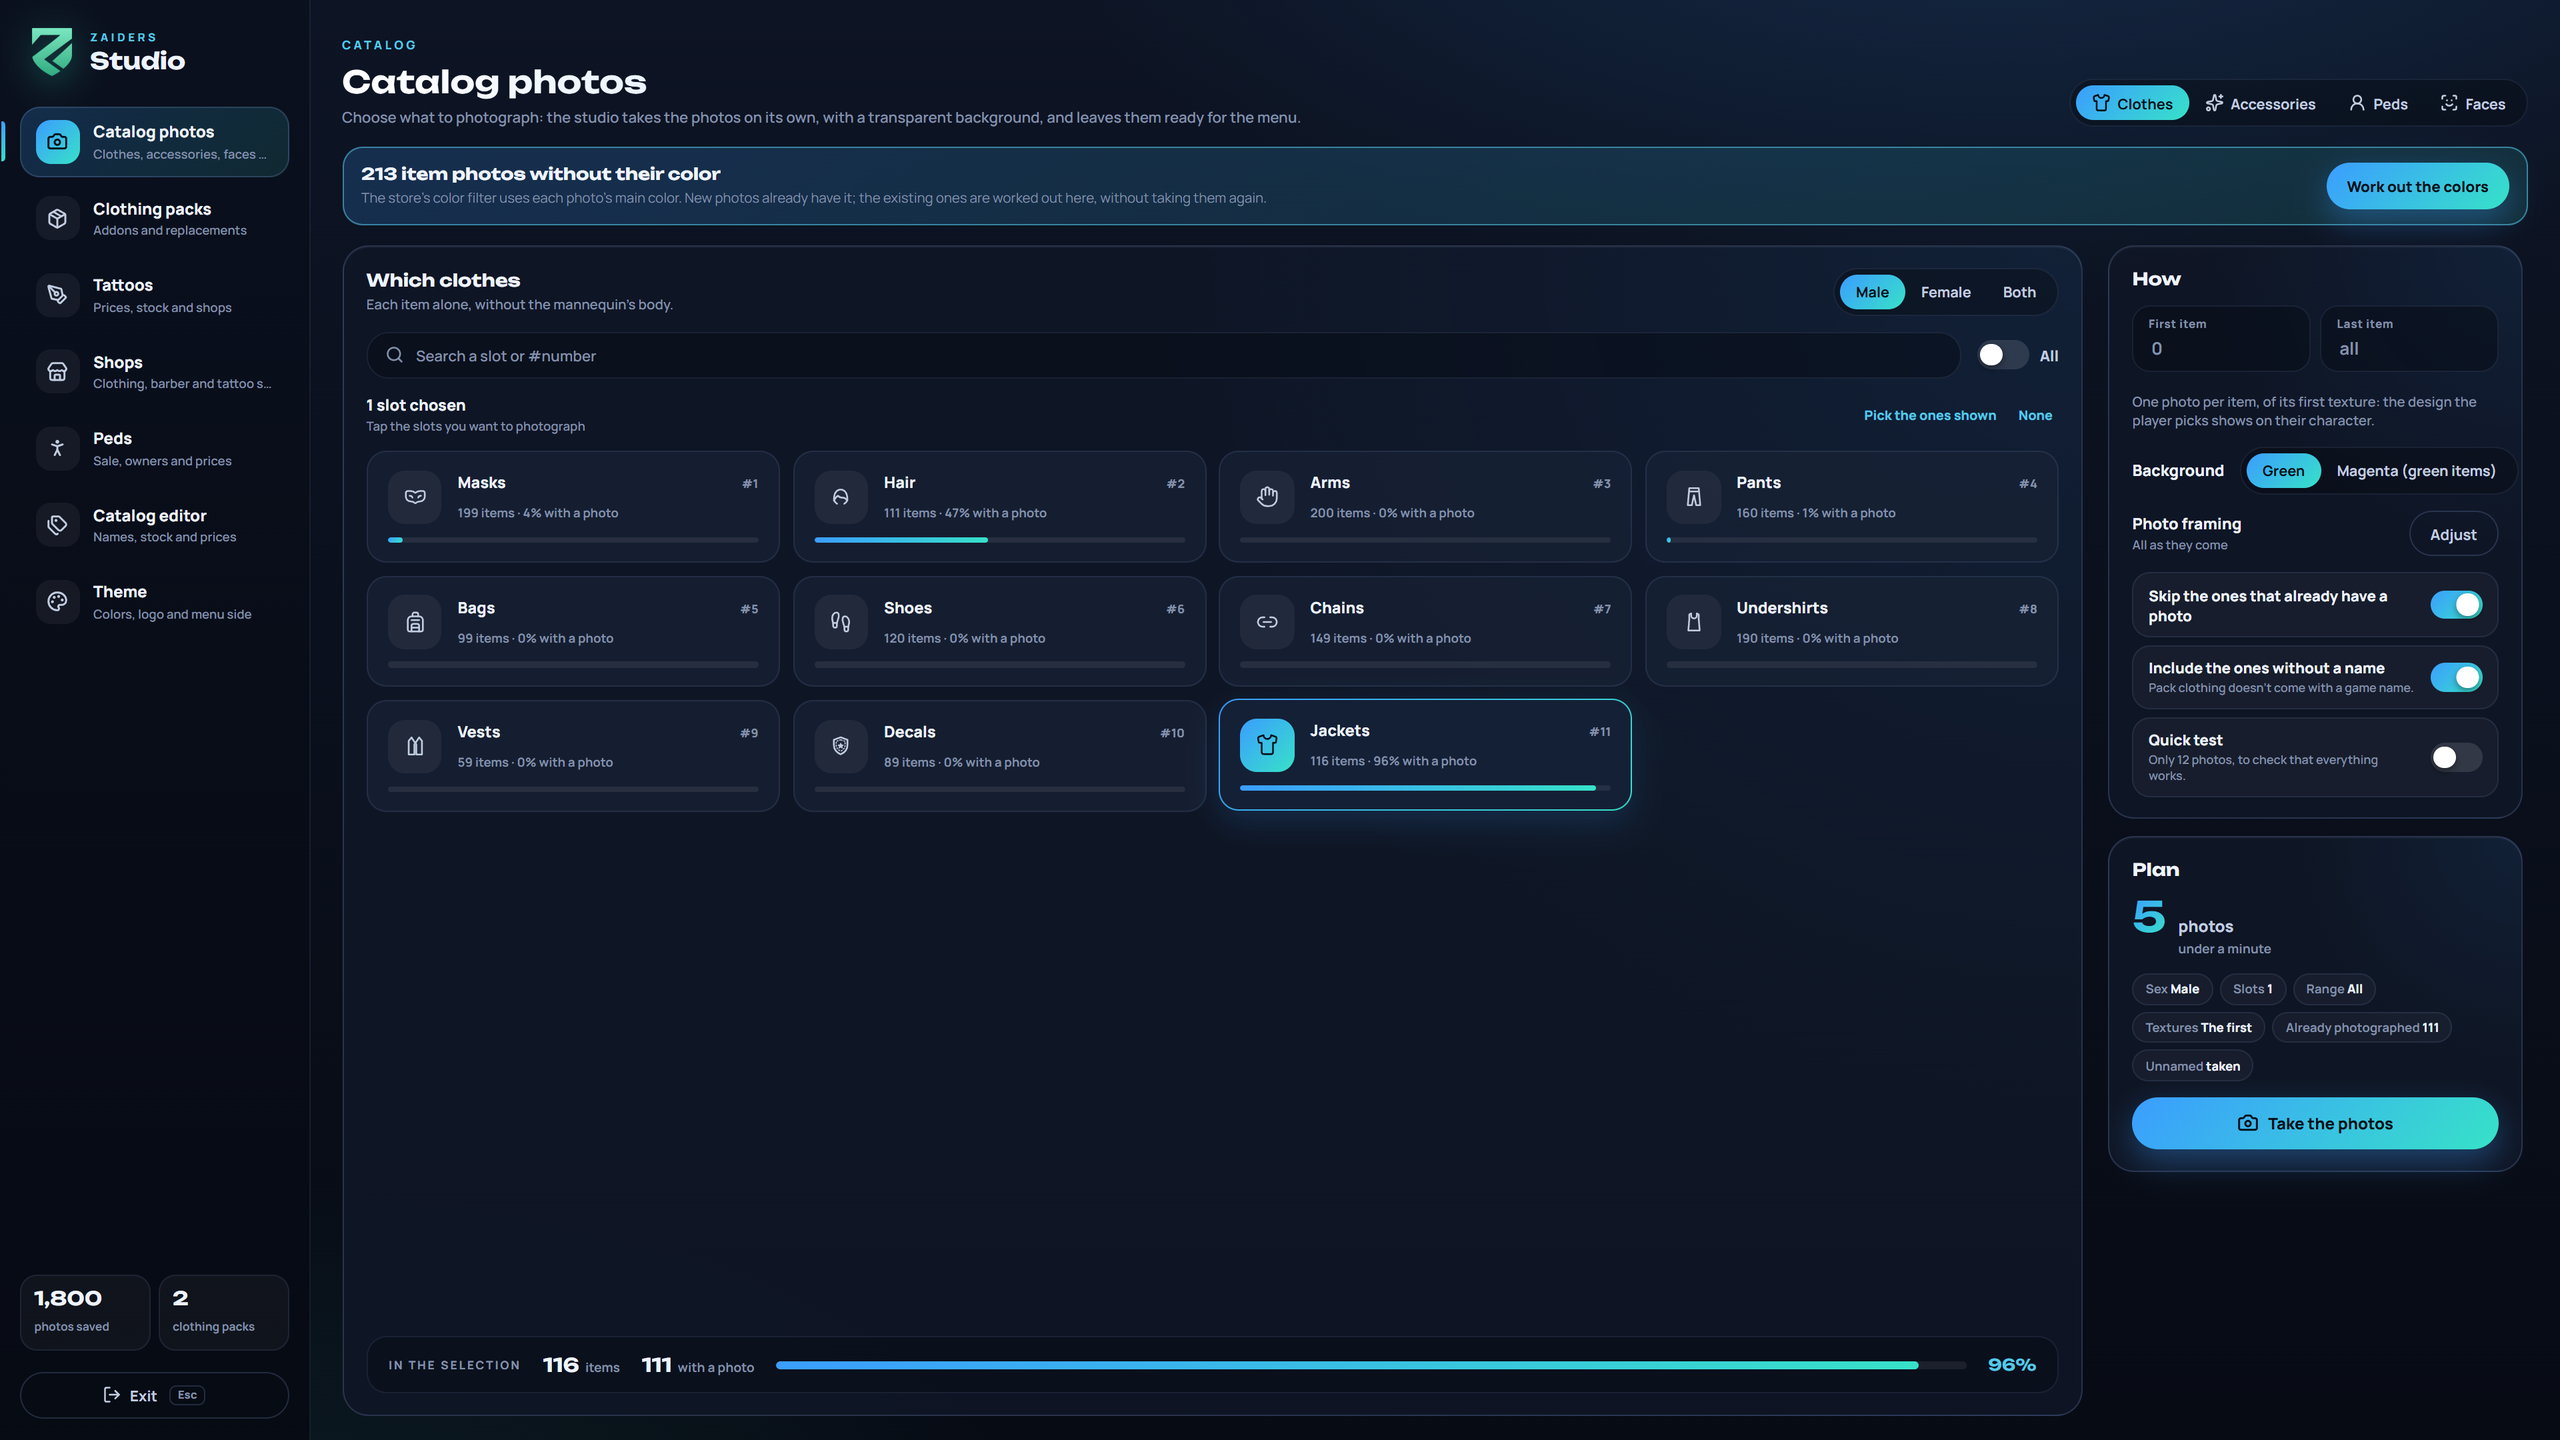Click the selection 96% progress bar

coord(1370,1365)
